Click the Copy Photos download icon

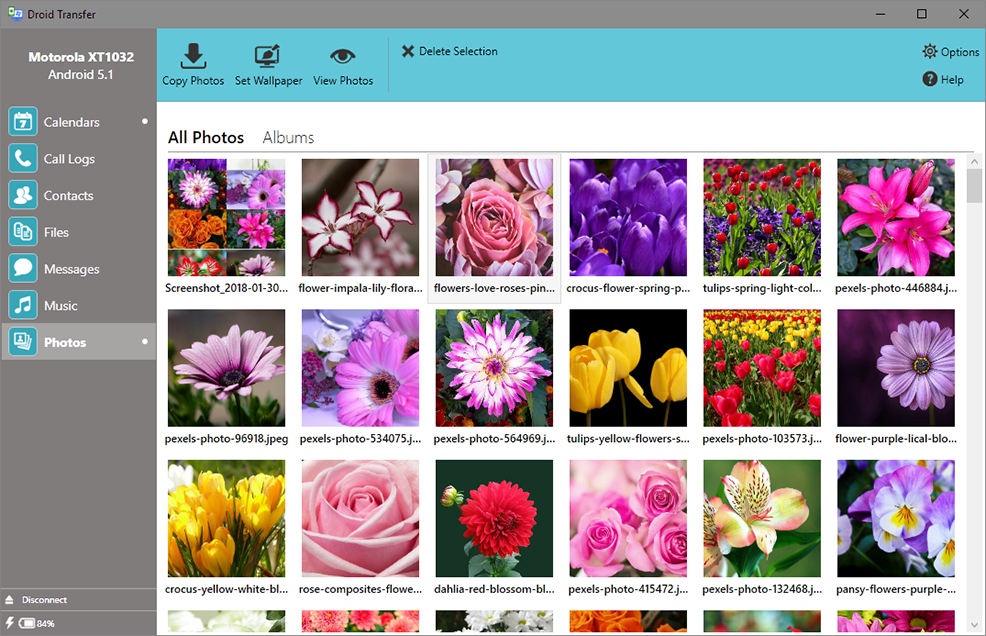(193, 56)
